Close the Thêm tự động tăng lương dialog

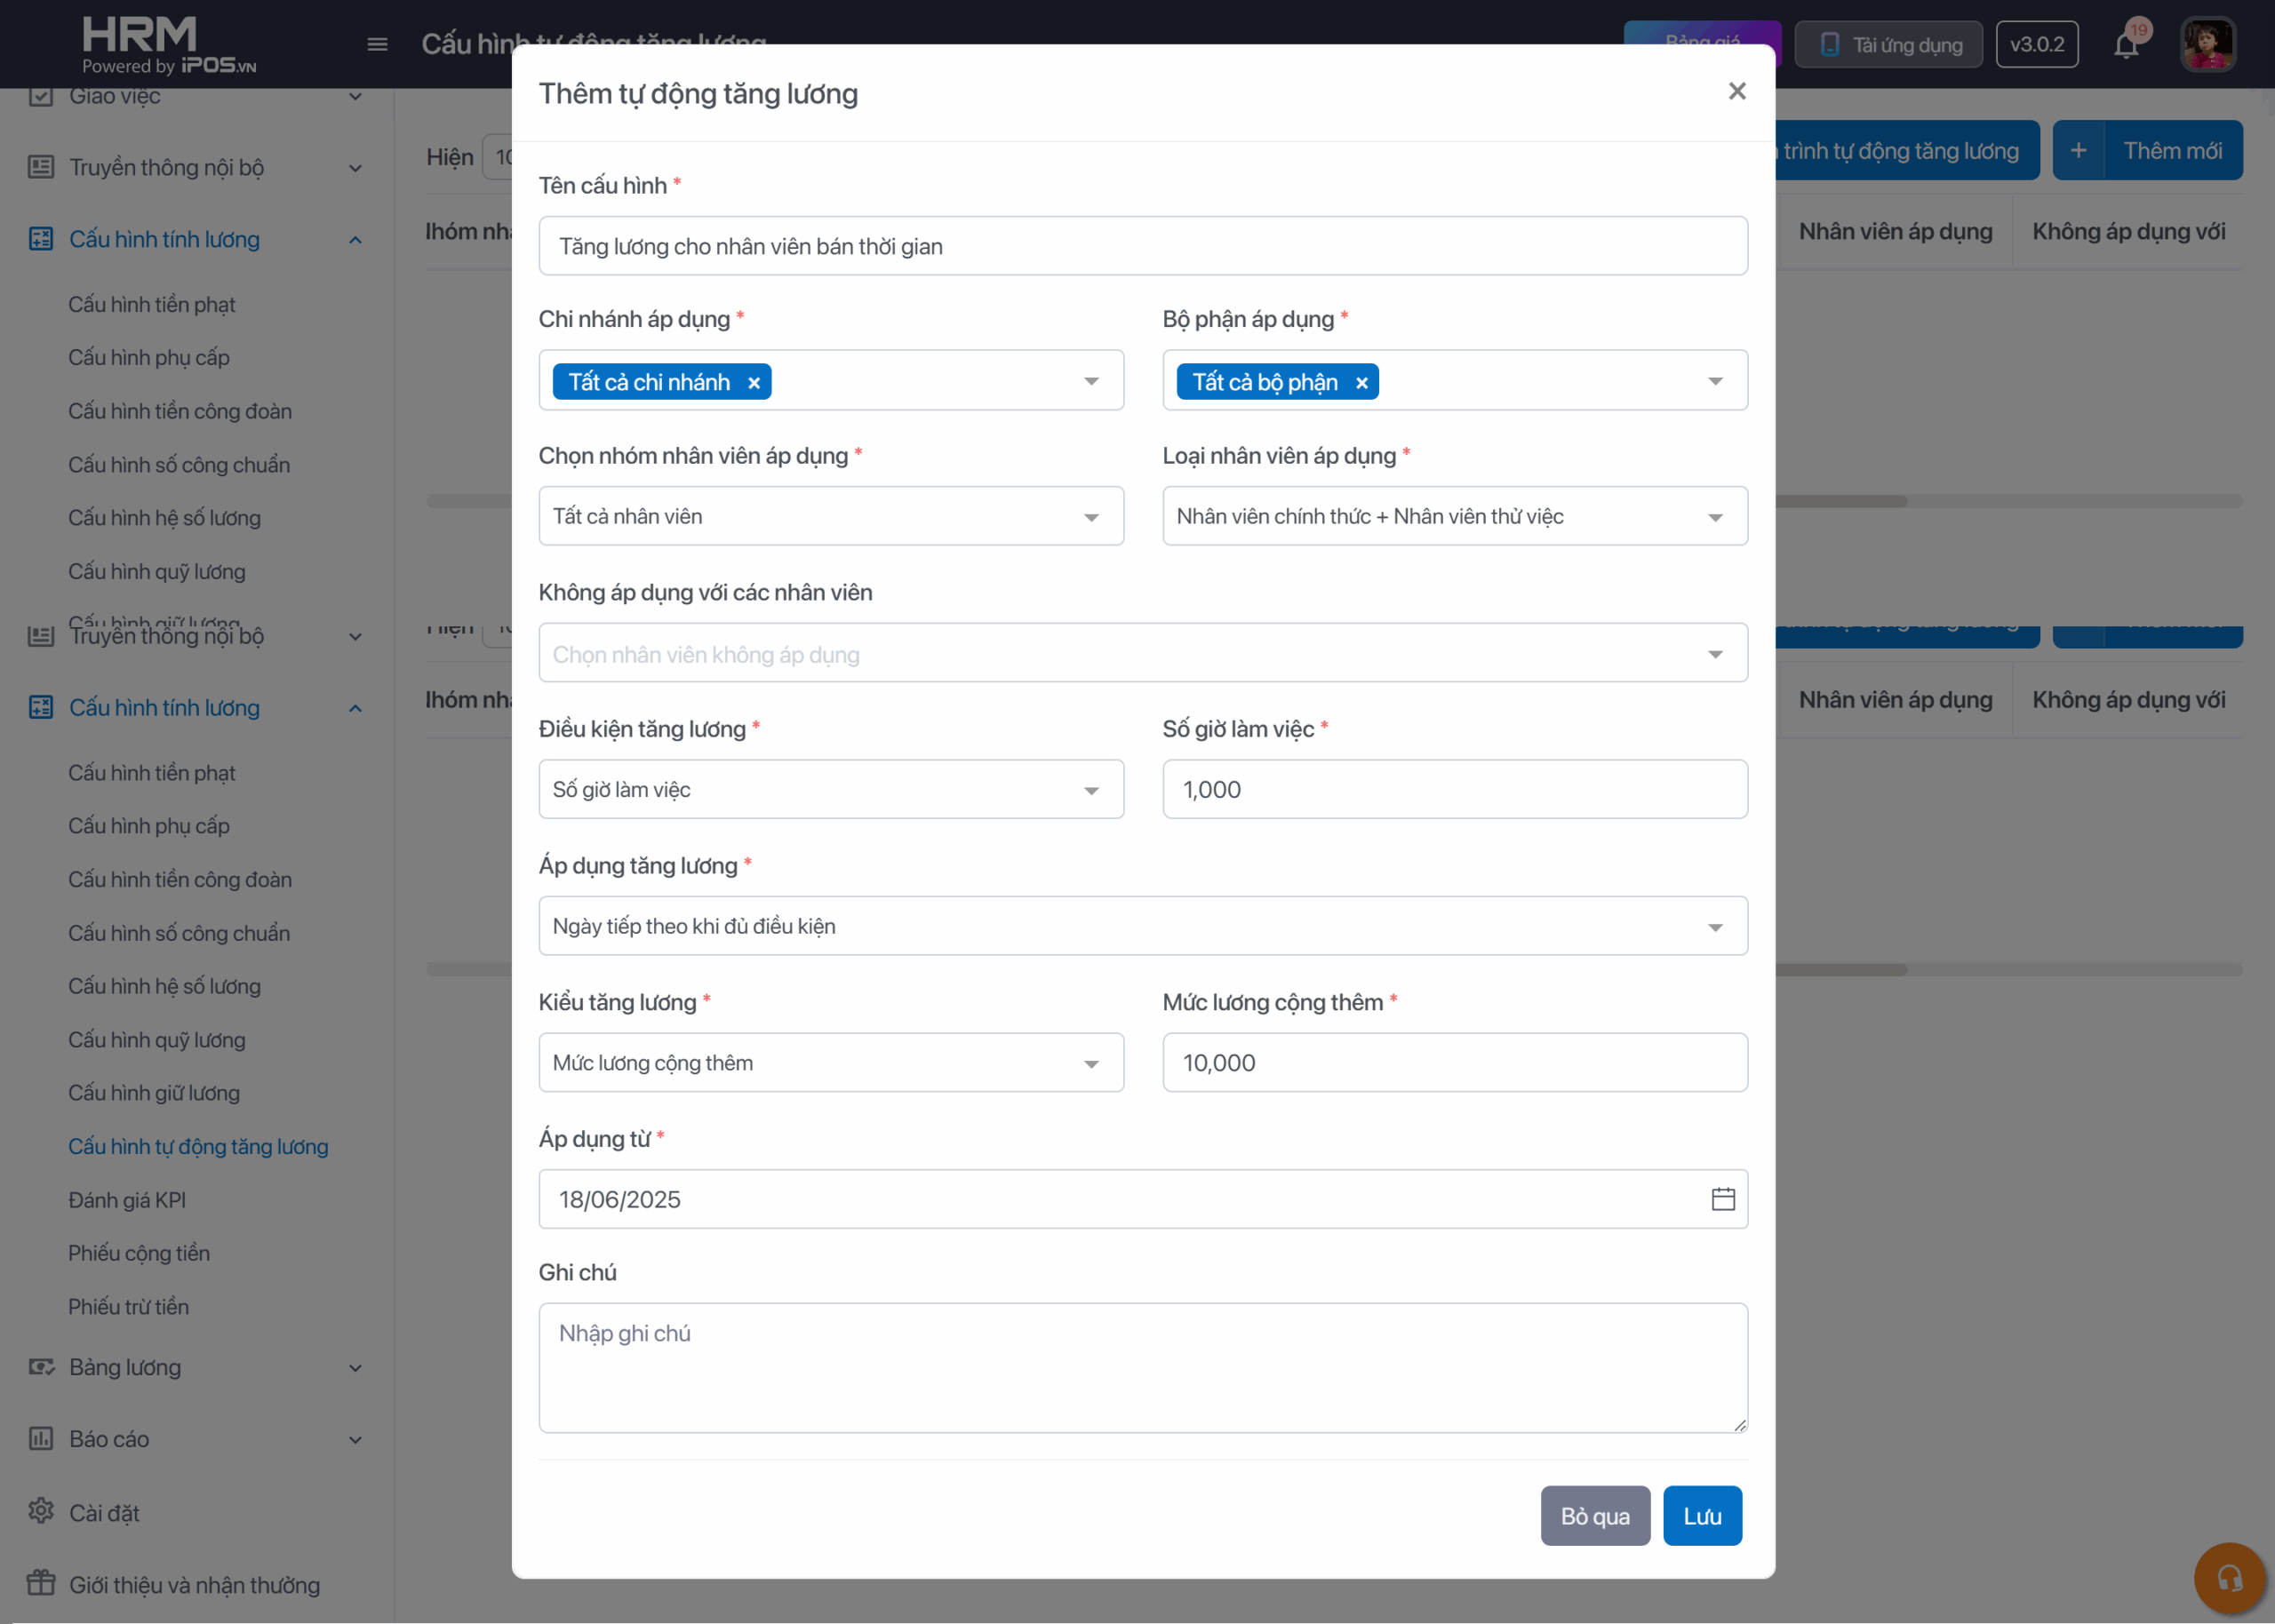point(1737,91)
